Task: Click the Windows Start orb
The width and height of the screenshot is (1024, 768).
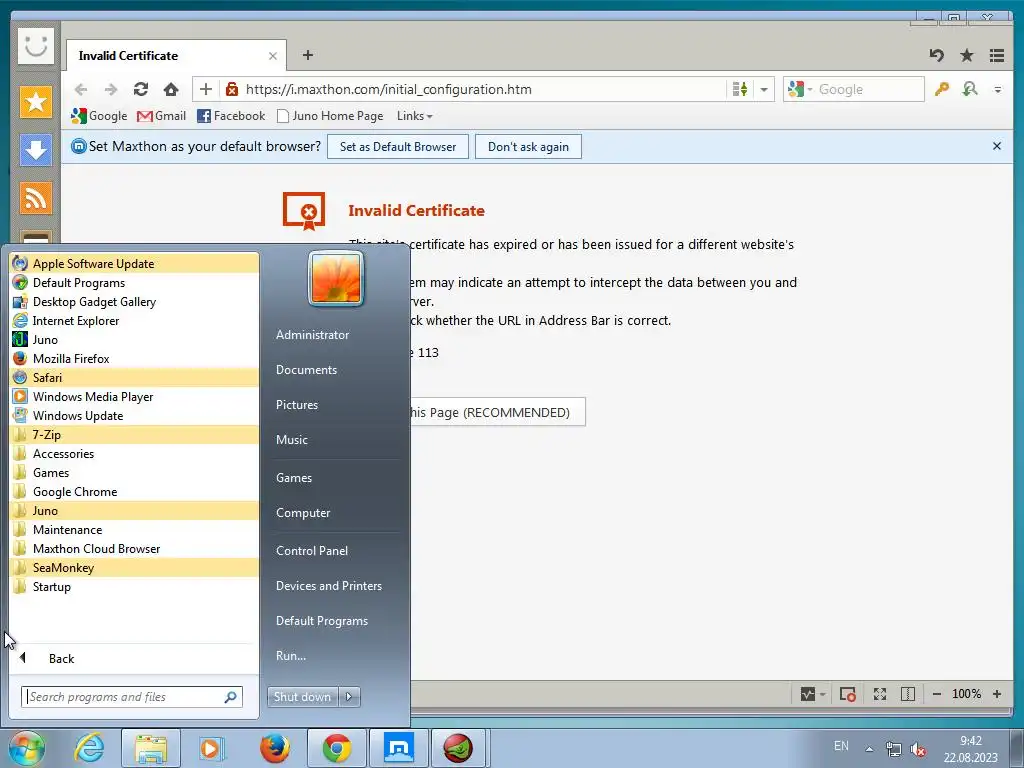Action: (27, 748)
